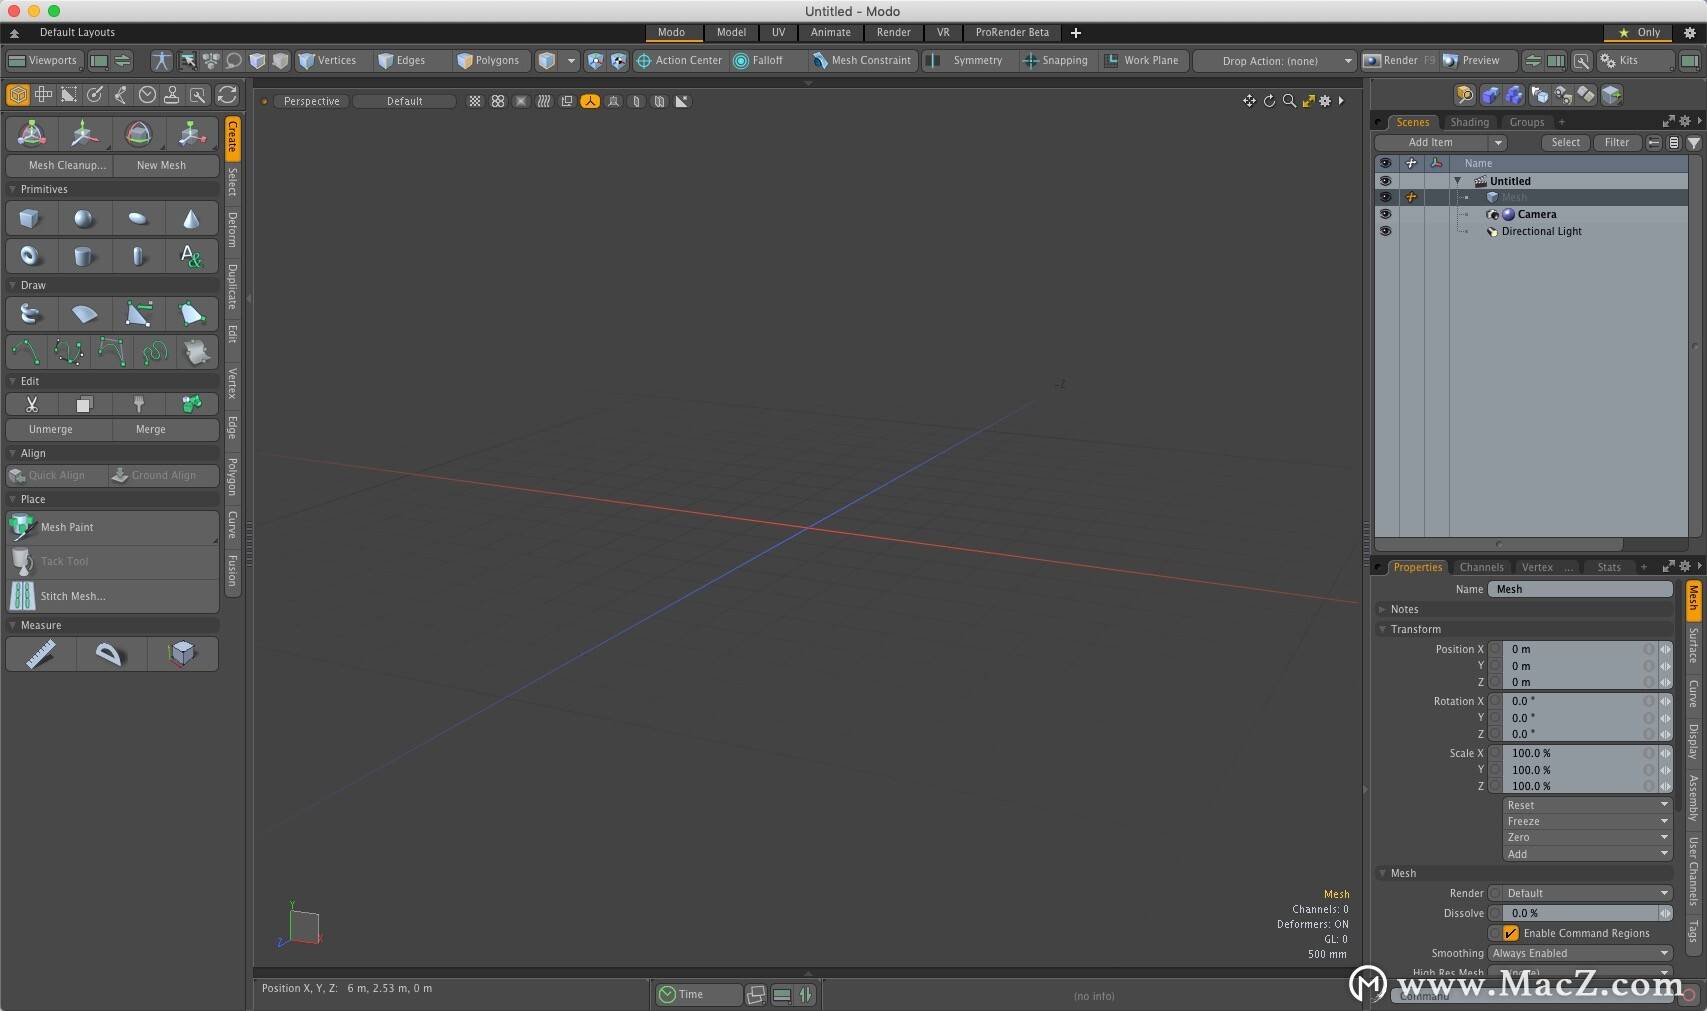Image resolution: width=1707 pixels, height=1011 pixels.
Task: Click the Transform tool icon in Create tab
Action: click(31, 133)
